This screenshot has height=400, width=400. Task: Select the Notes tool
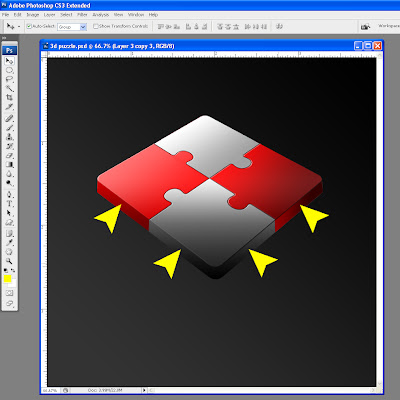click(x=9, y=234)
